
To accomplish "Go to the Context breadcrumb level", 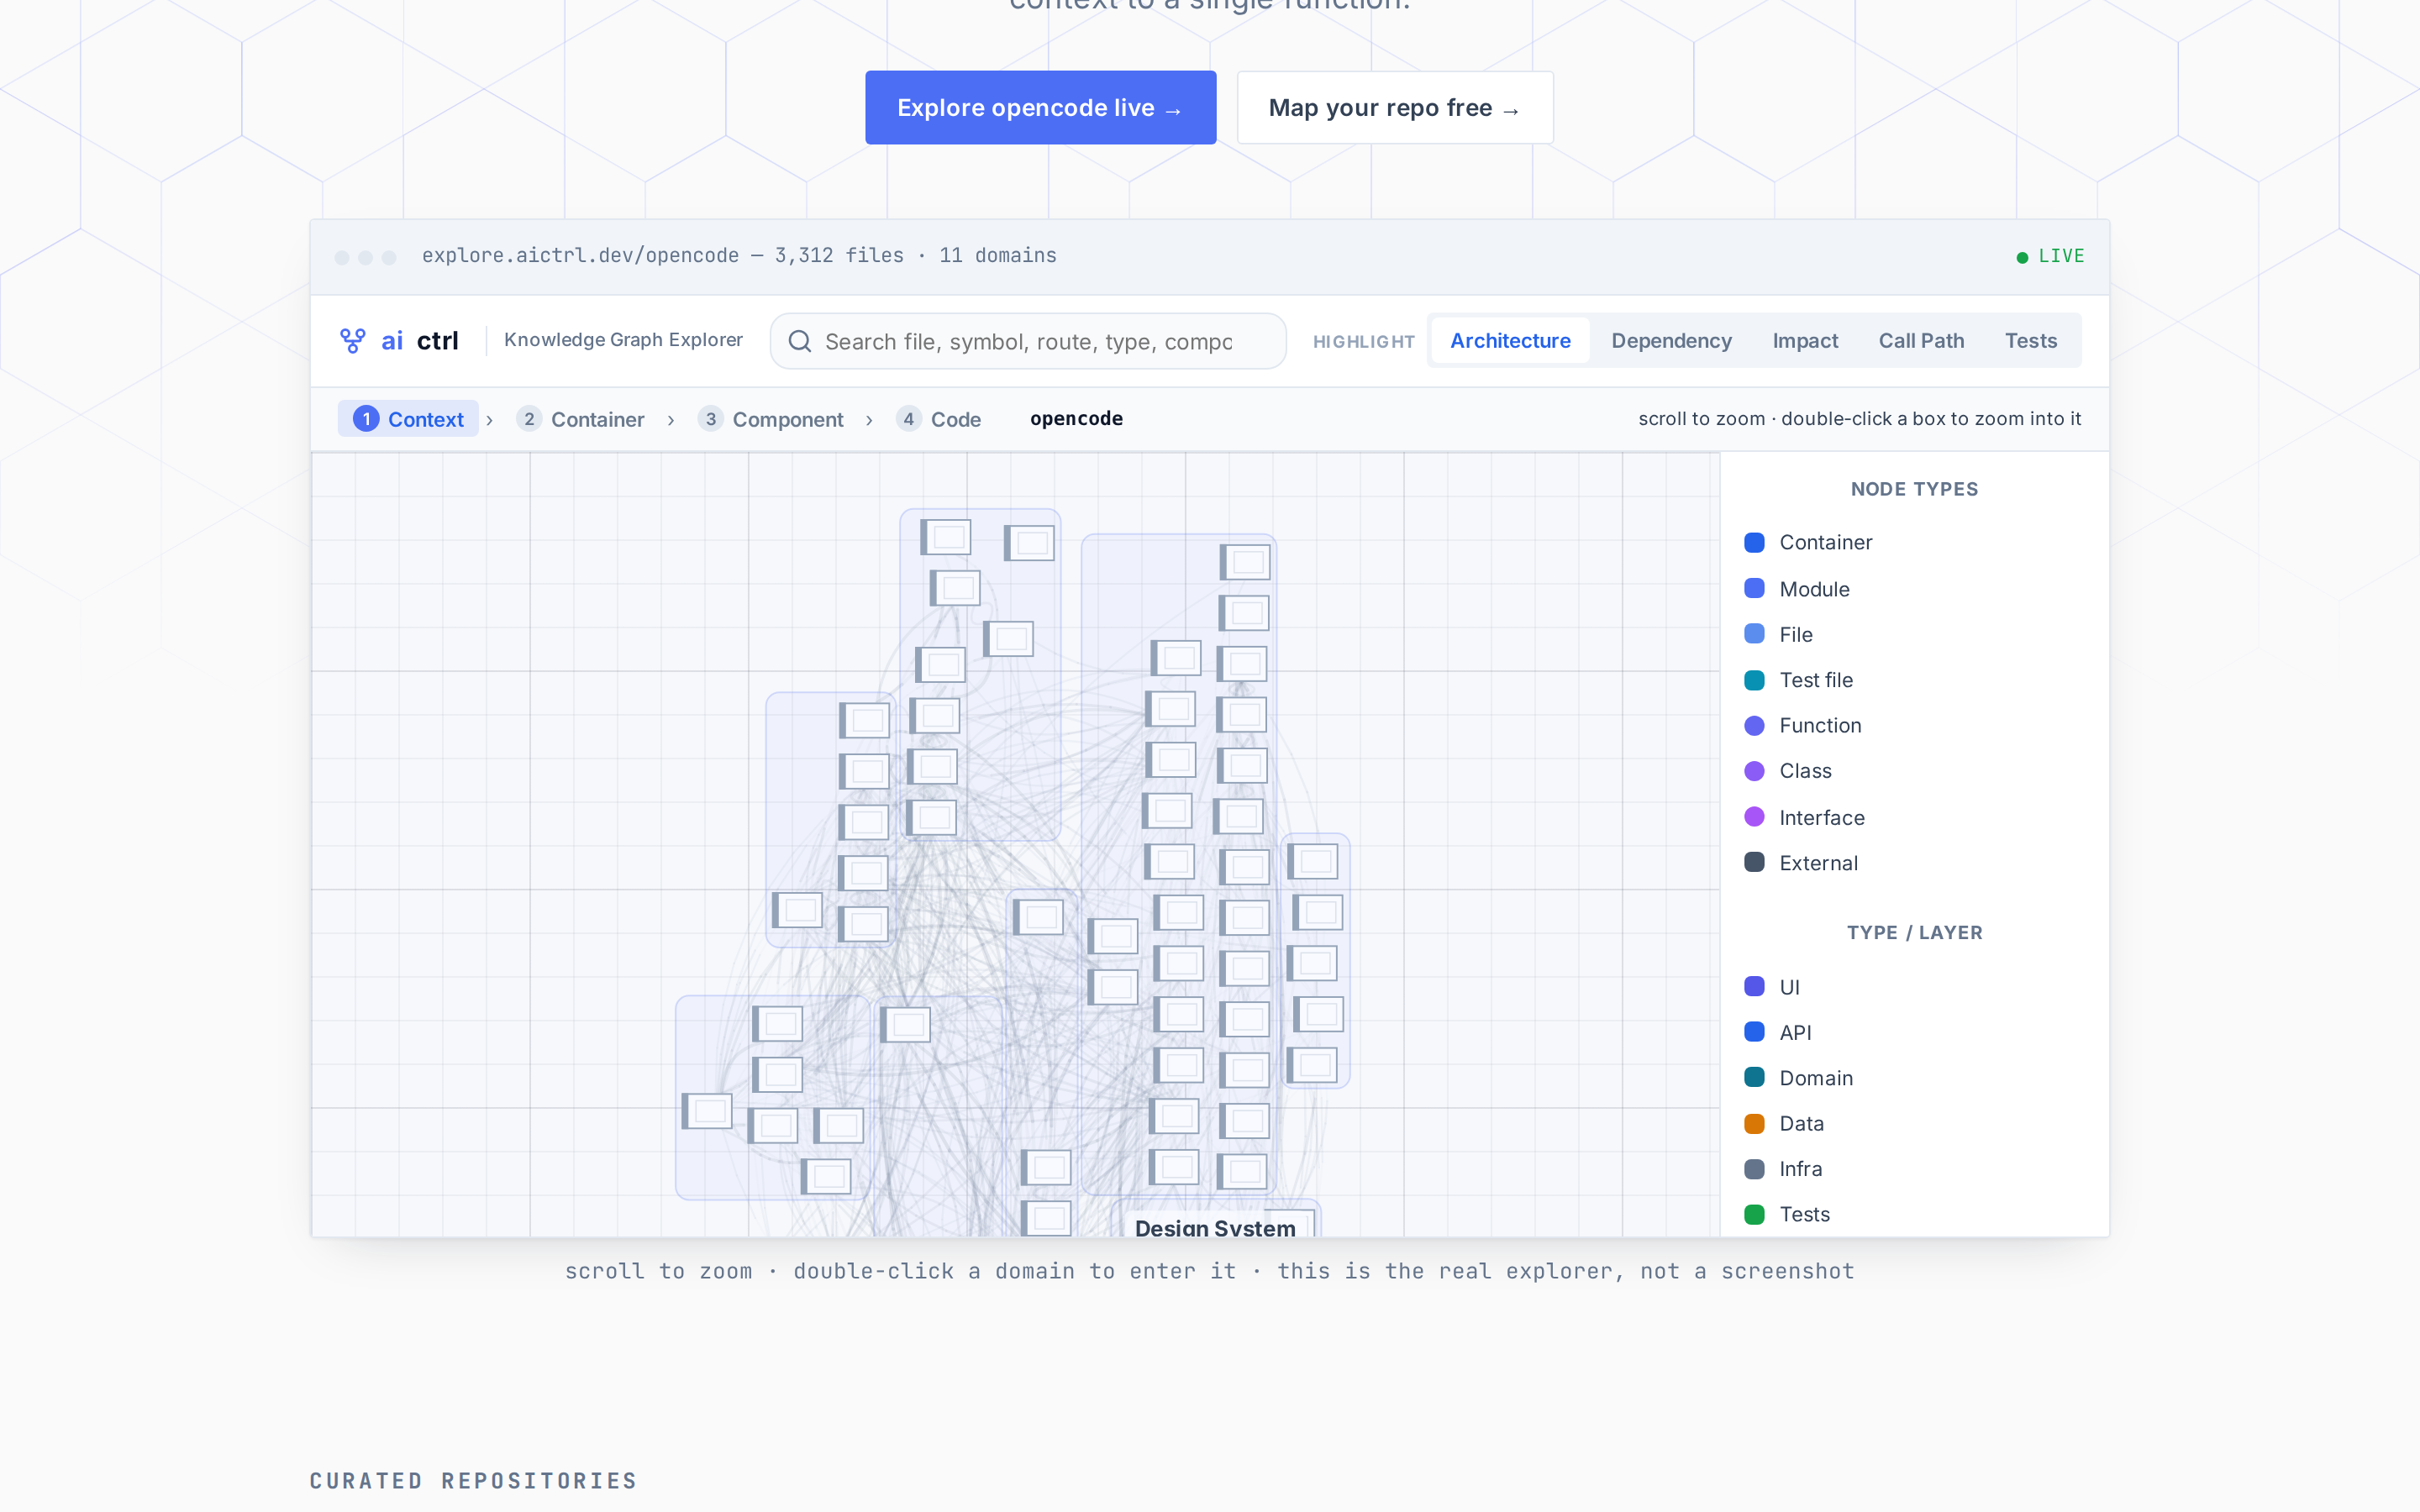I will [x=408, y=419].
